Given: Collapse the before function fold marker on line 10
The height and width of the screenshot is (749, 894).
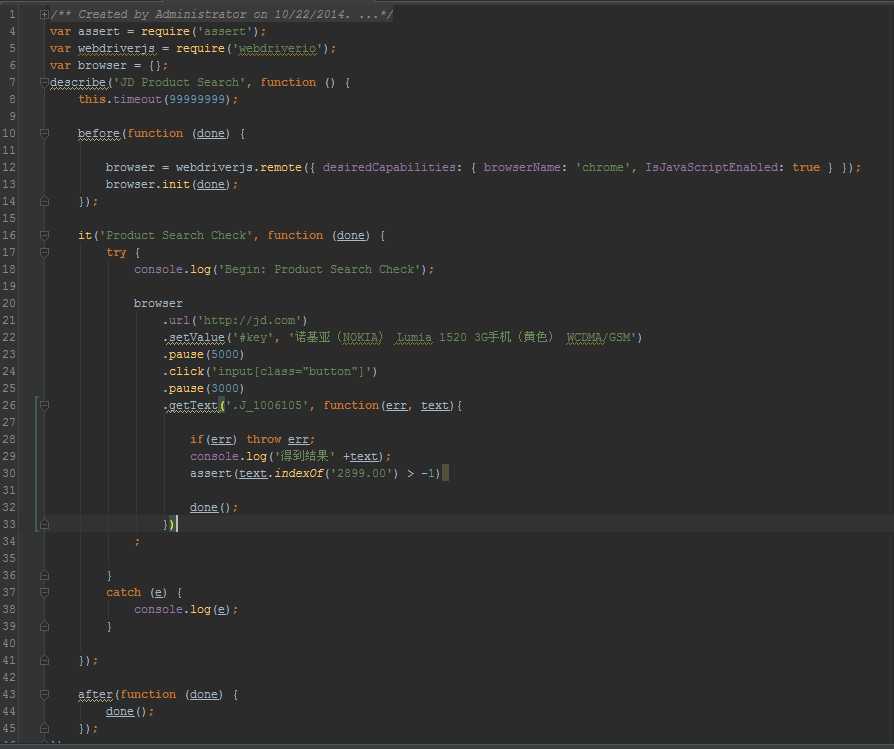Looking at the screenshot, I should 44,133.
